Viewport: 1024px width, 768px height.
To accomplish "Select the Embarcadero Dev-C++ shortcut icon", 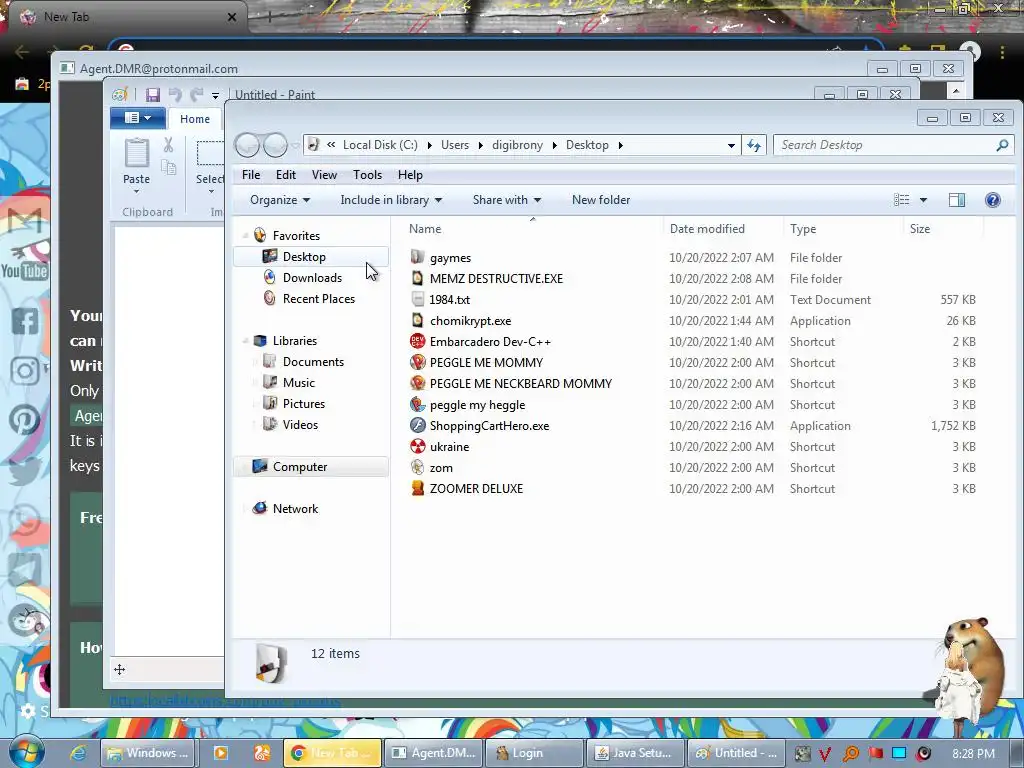I will pyautogui.click(x=417, y=341).
